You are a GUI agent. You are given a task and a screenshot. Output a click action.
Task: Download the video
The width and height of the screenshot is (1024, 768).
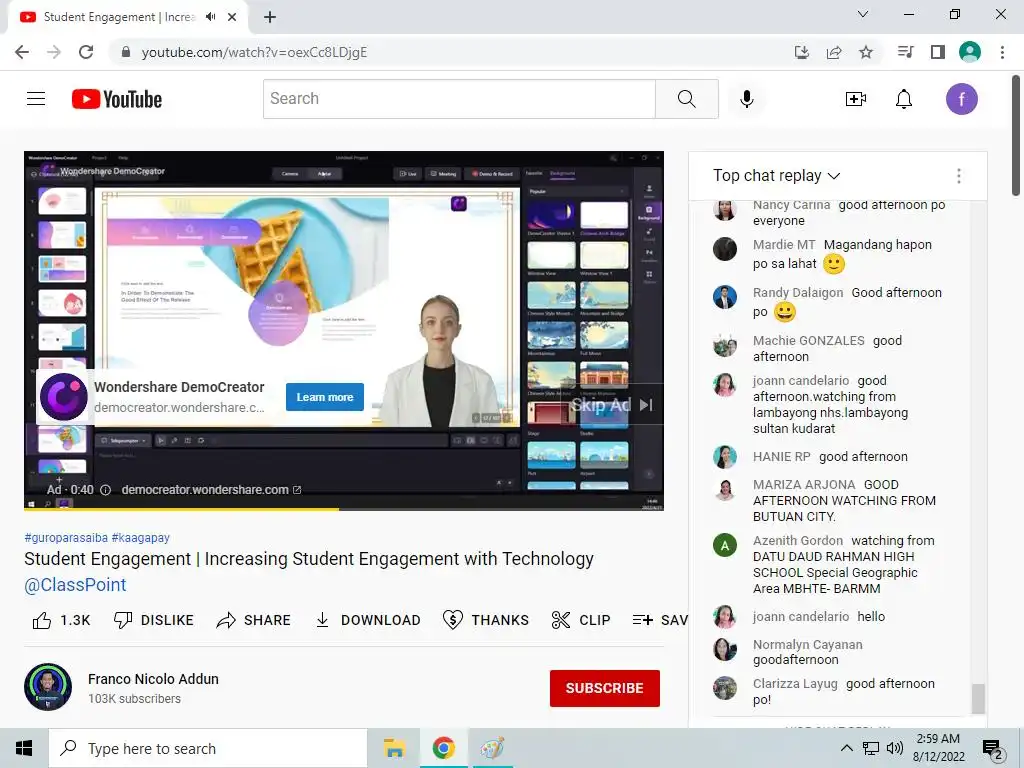[368, 620]
